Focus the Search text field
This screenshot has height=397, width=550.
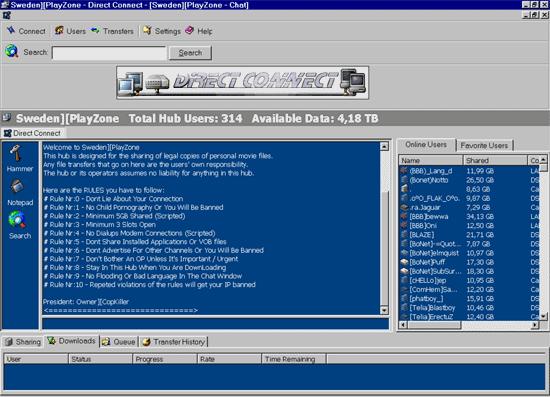(109, 53)
